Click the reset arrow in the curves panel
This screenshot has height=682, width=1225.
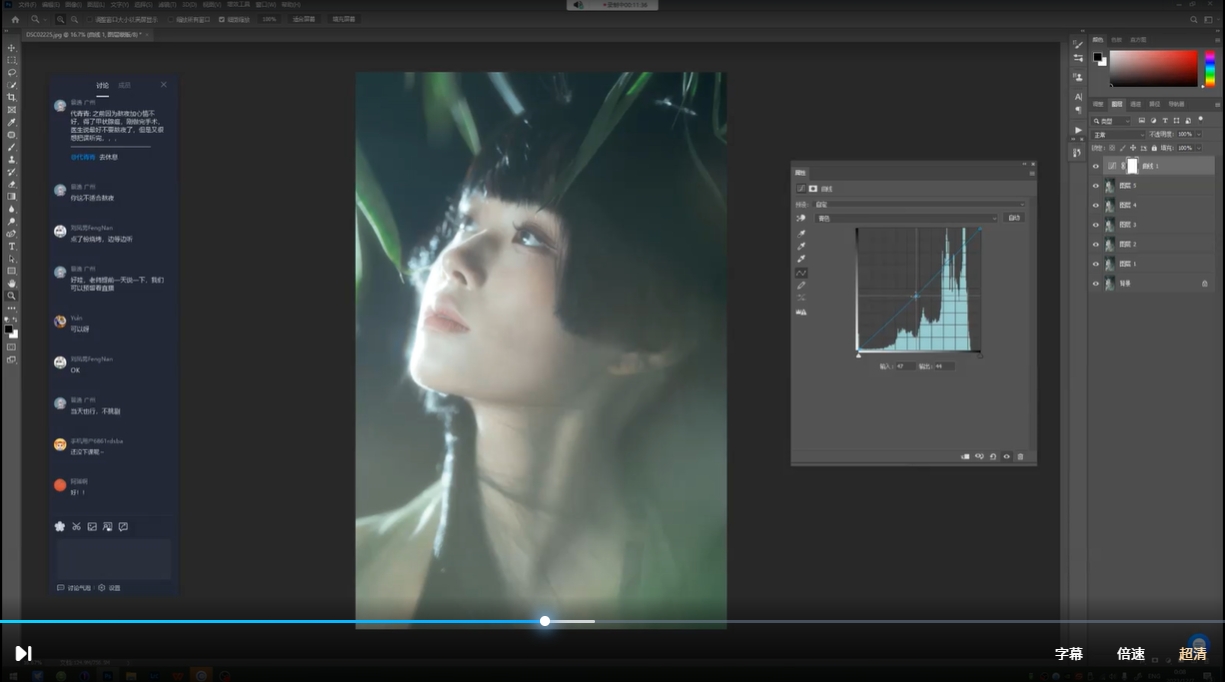point(993,456)
